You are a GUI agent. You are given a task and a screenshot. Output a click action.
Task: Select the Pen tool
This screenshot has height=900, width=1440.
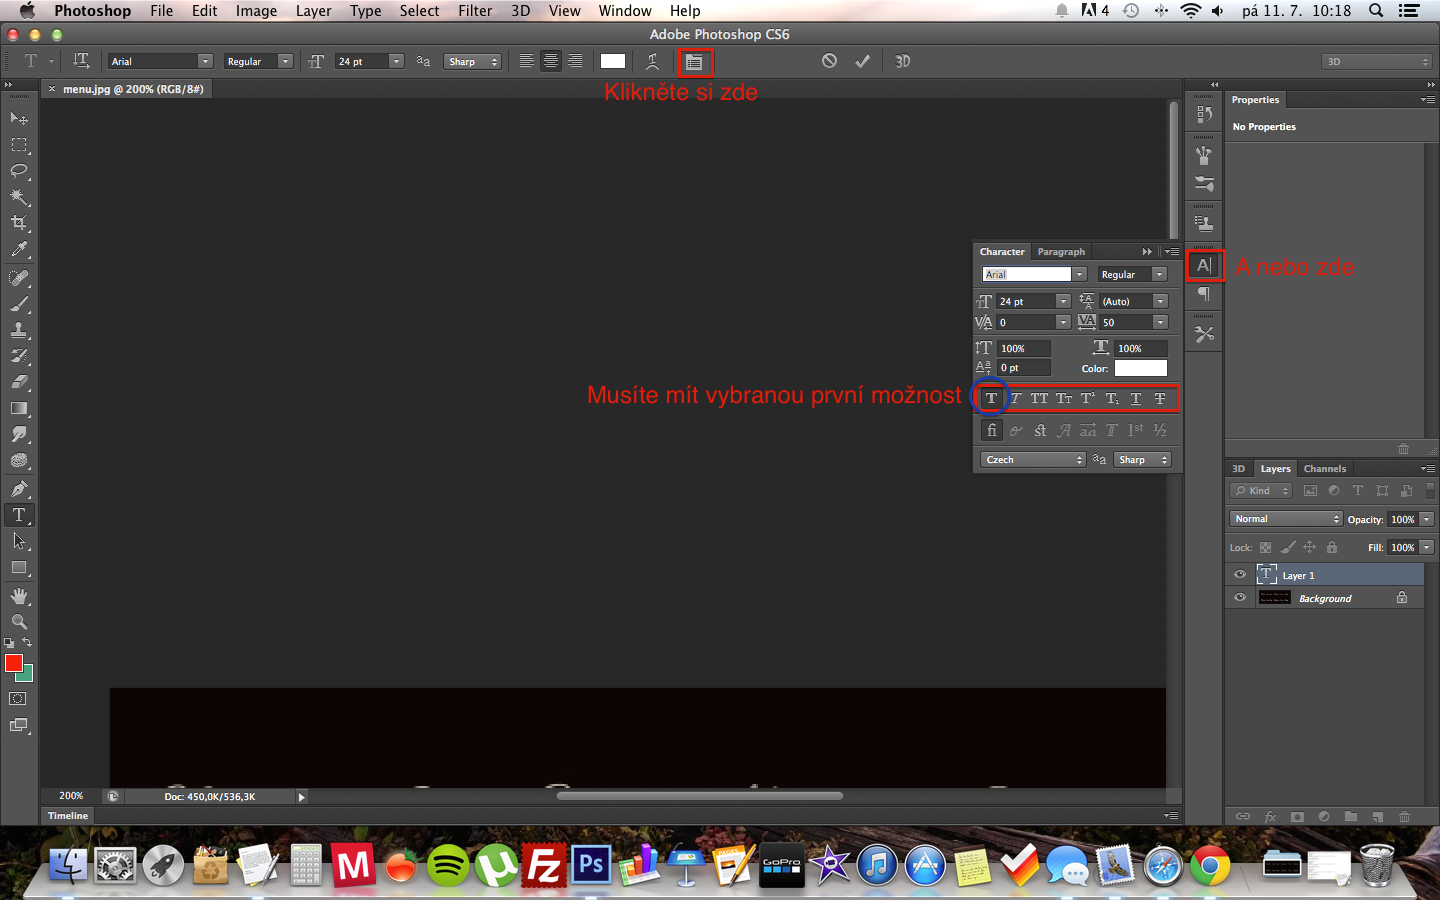pyautogui.click(x=19, y=489)
